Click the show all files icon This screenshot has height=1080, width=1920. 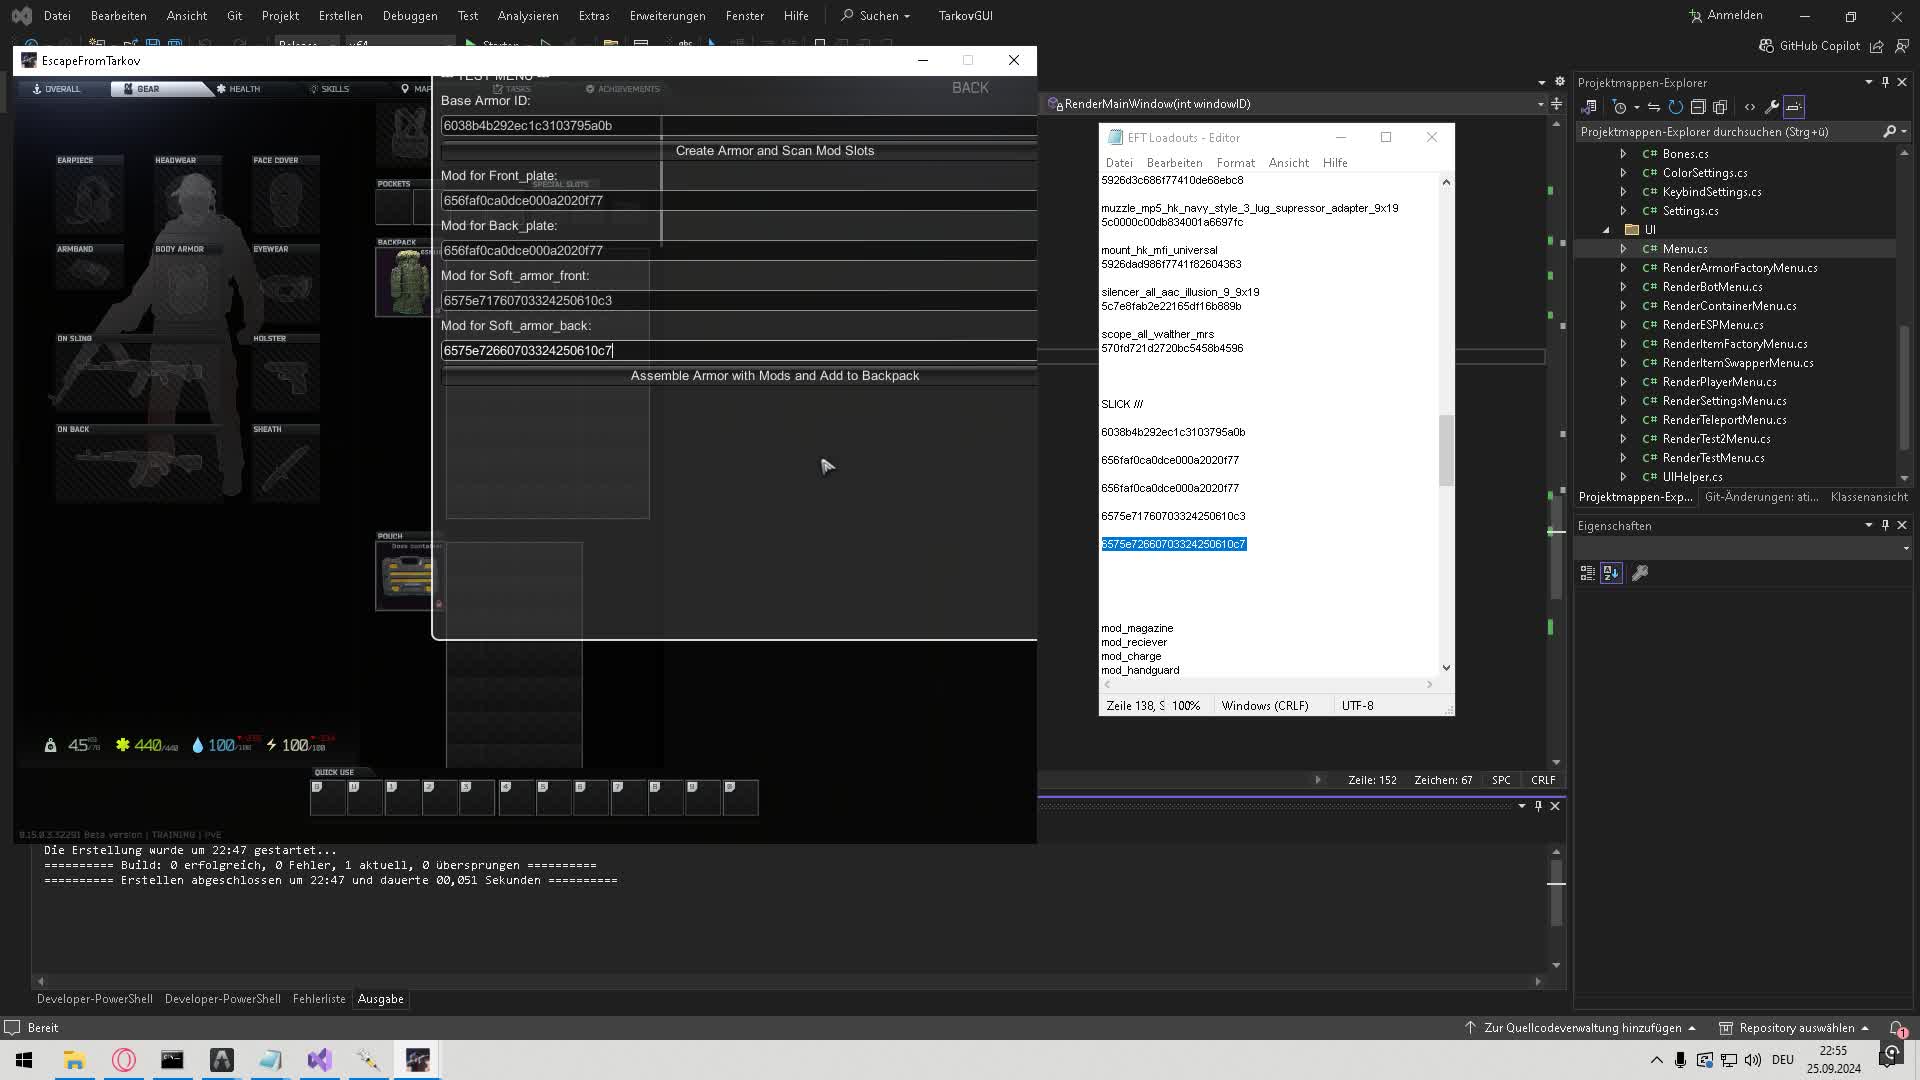click(x=1720, y=107)
